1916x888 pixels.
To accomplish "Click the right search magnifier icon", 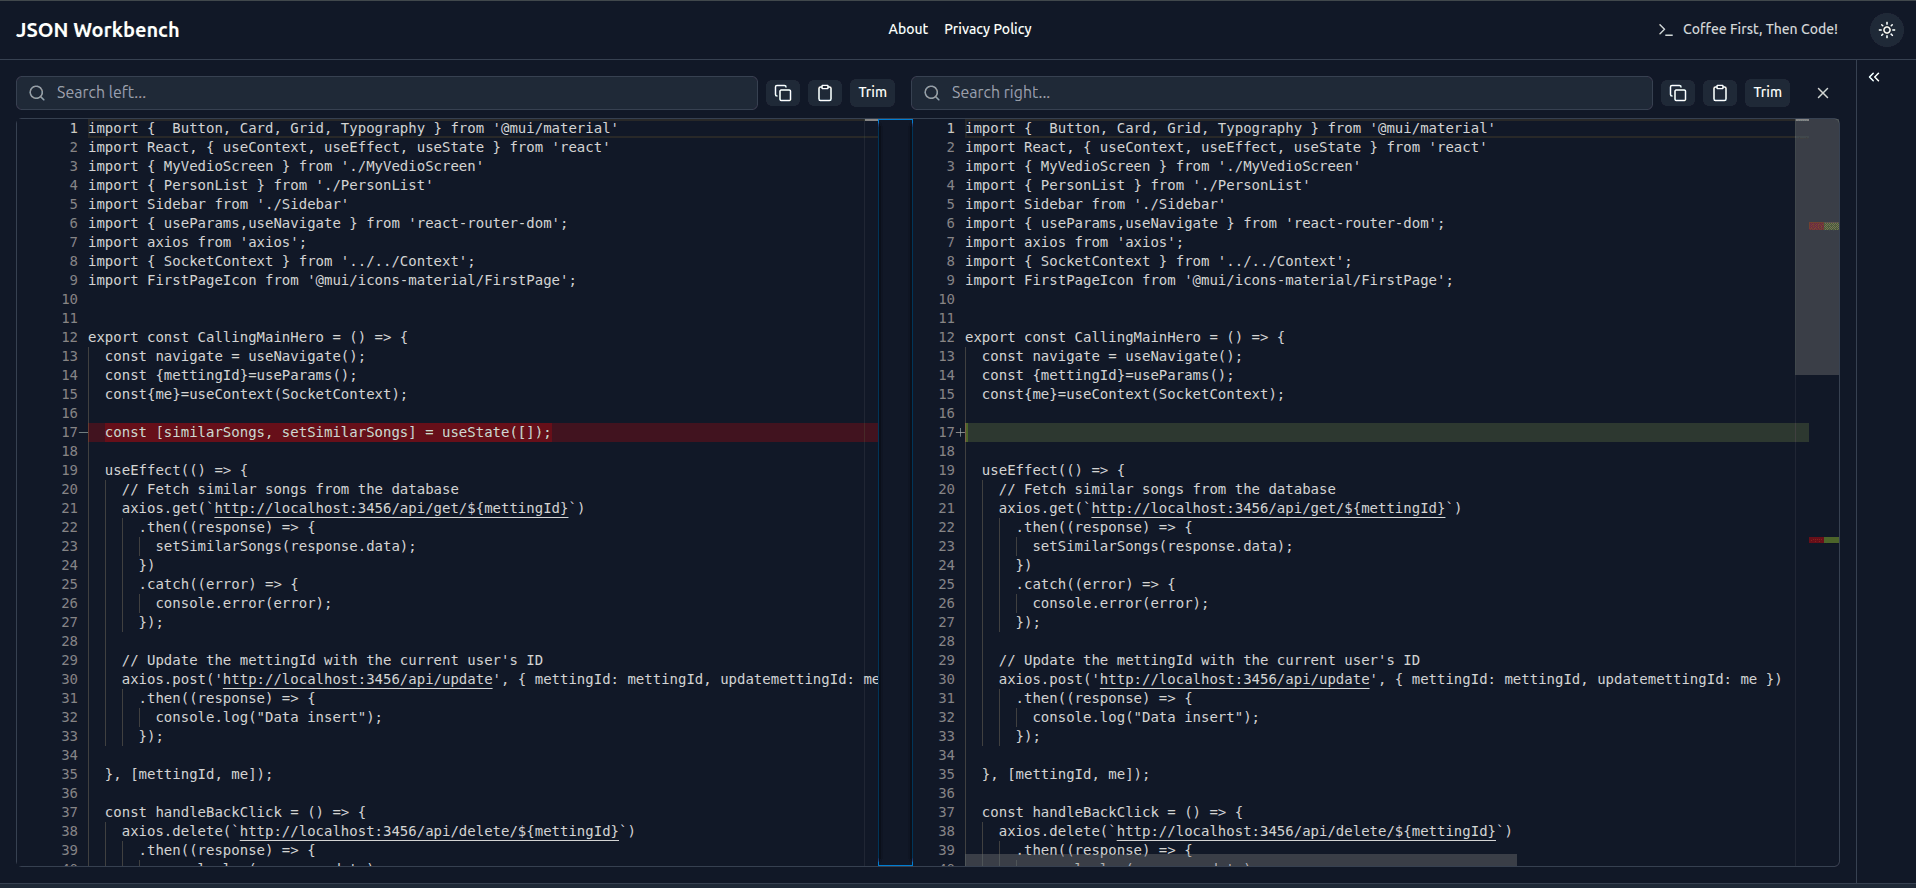I will 932,93.
